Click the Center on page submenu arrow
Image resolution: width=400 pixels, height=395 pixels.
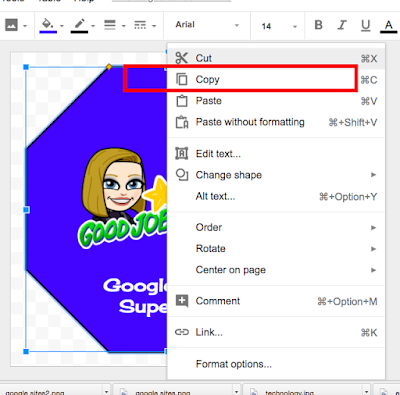click(x=373, y=270)
